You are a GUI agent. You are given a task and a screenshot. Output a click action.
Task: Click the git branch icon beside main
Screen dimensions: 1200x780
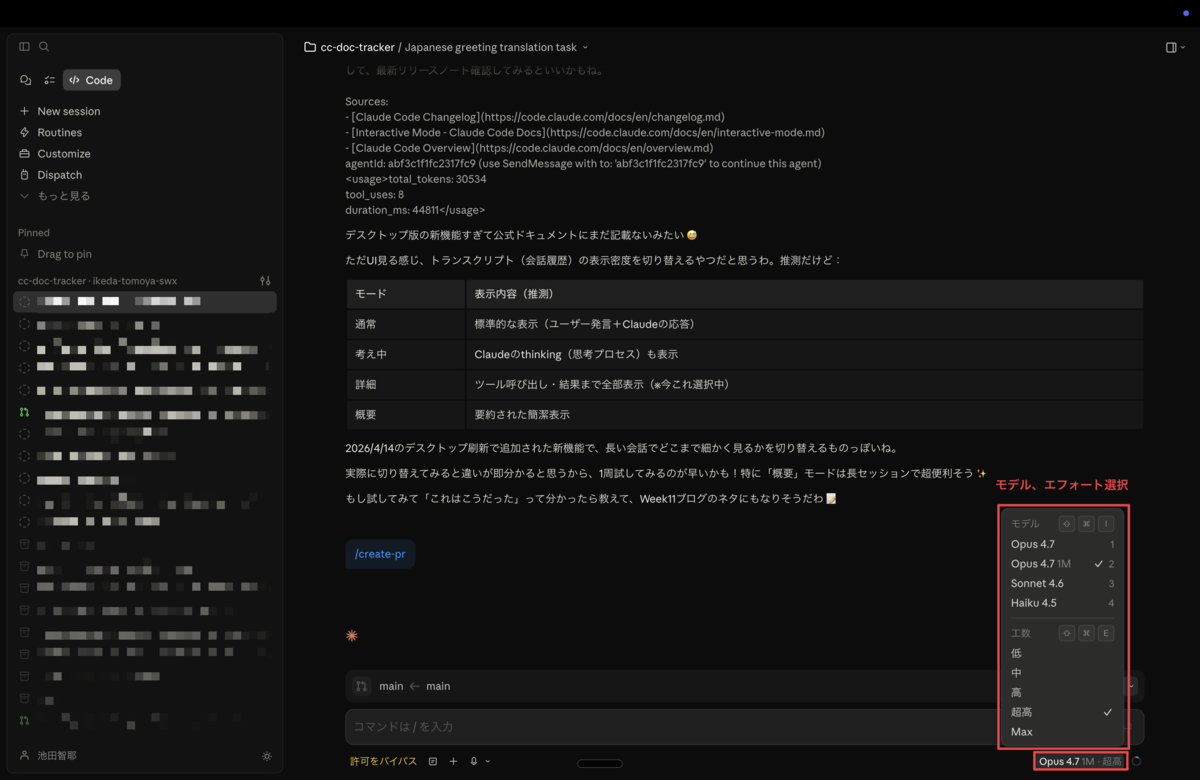click(361, 686)
